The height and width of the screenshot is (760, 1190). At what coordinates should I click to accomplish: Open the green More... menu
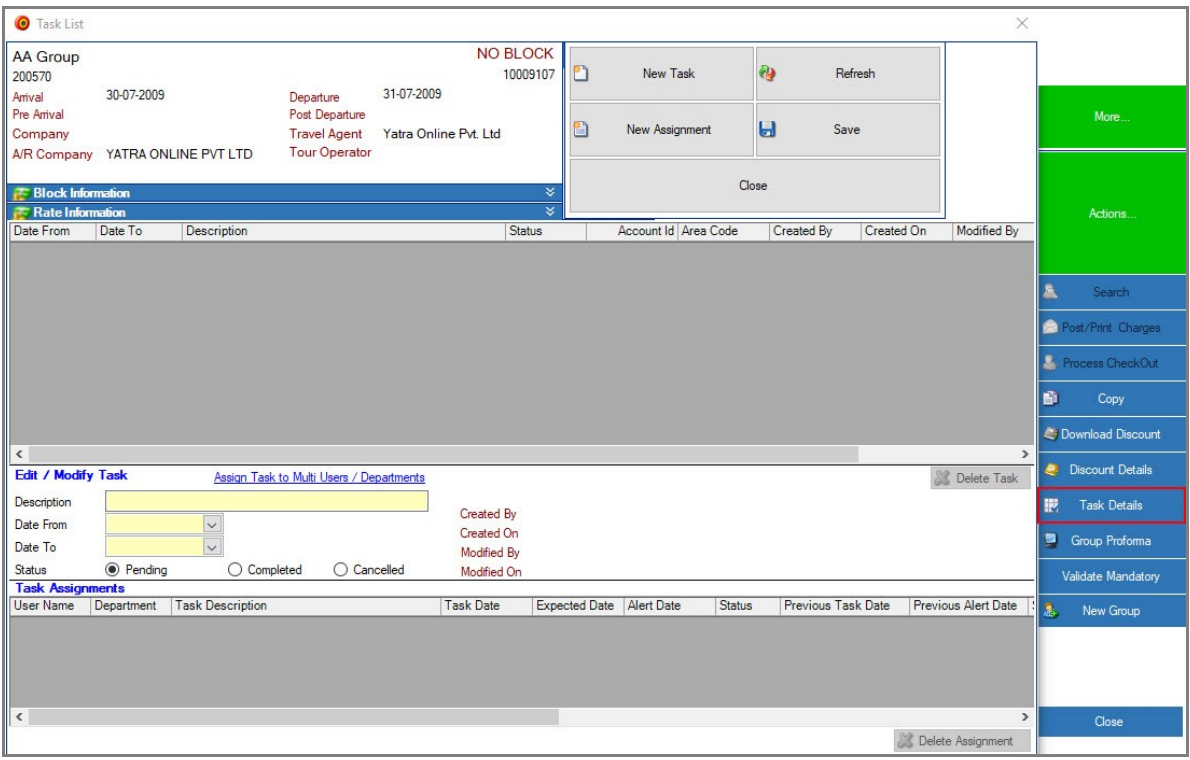1110,117
